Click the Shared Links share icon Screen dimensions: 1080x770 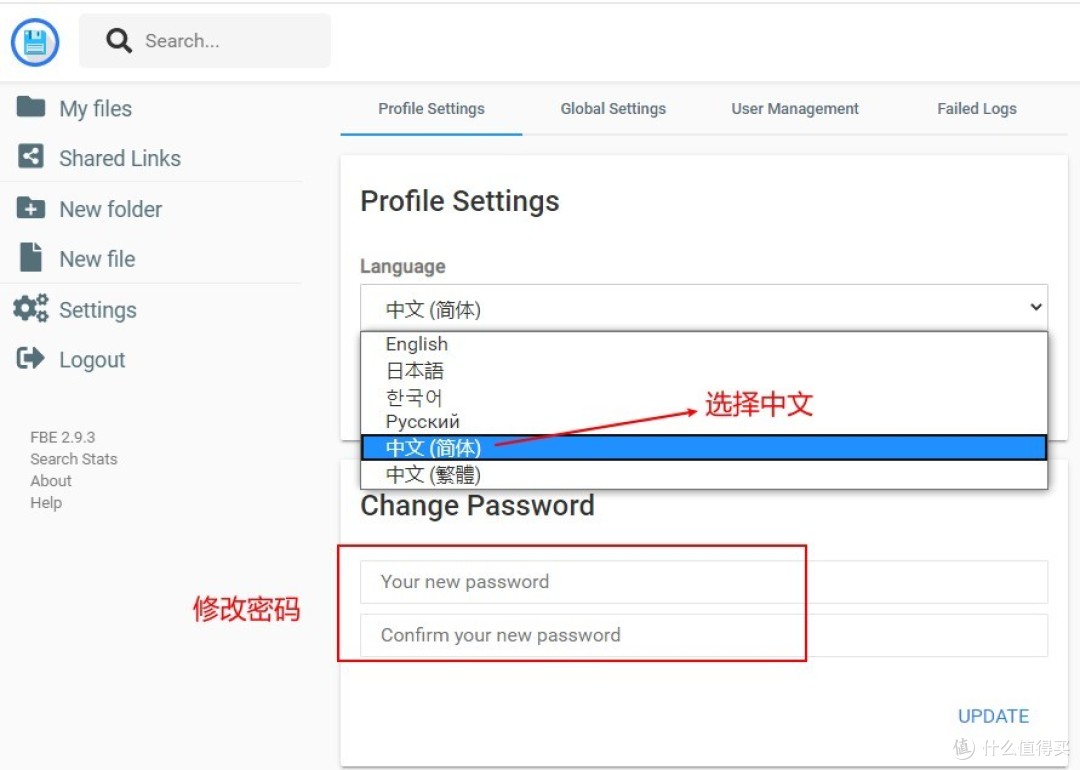coord(30,156)
